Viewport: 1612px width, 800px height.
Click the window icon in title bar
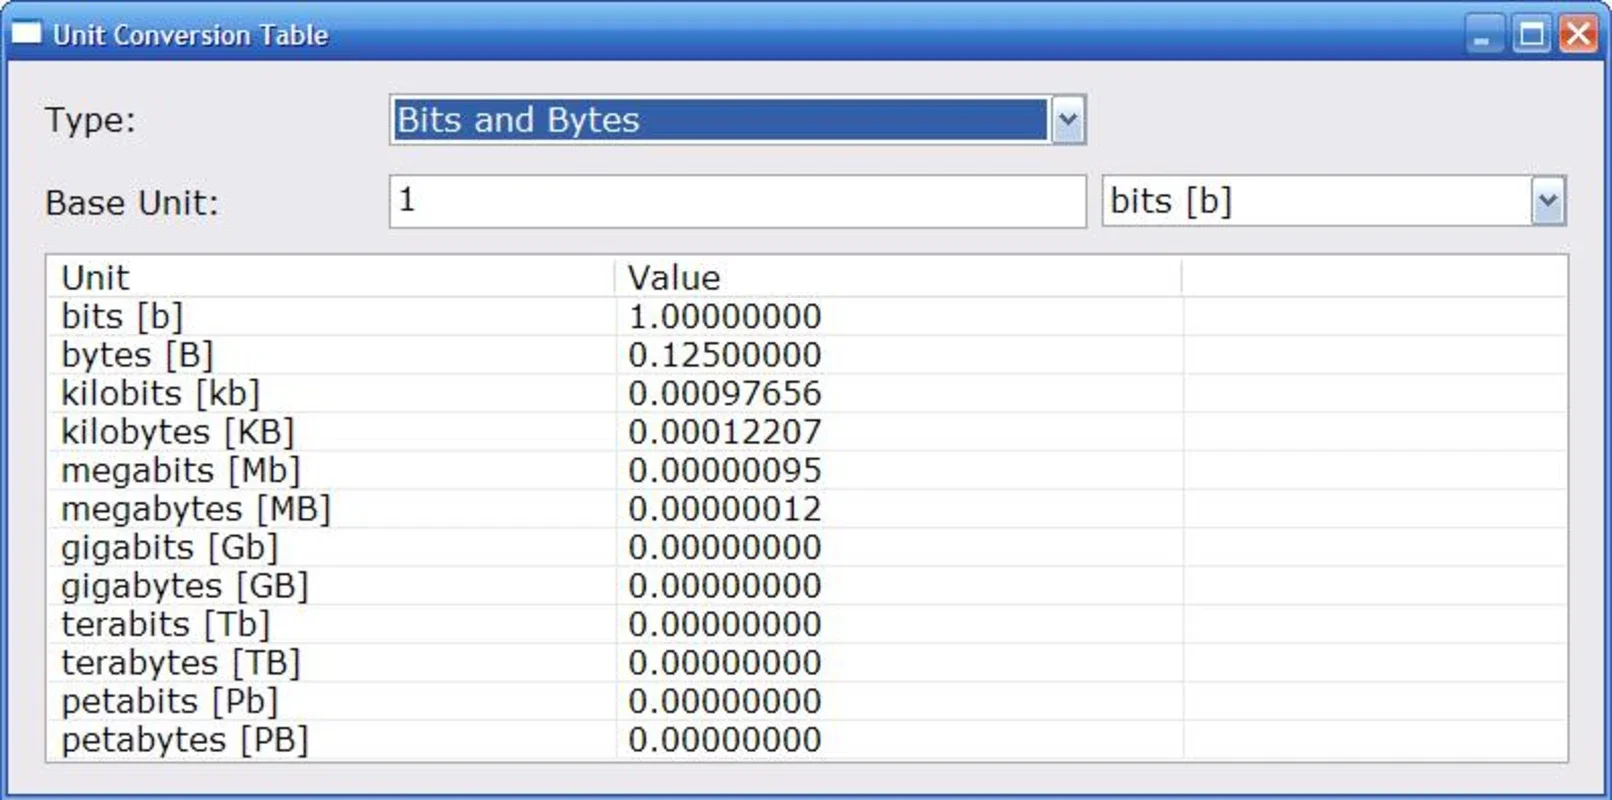point(27,34)
